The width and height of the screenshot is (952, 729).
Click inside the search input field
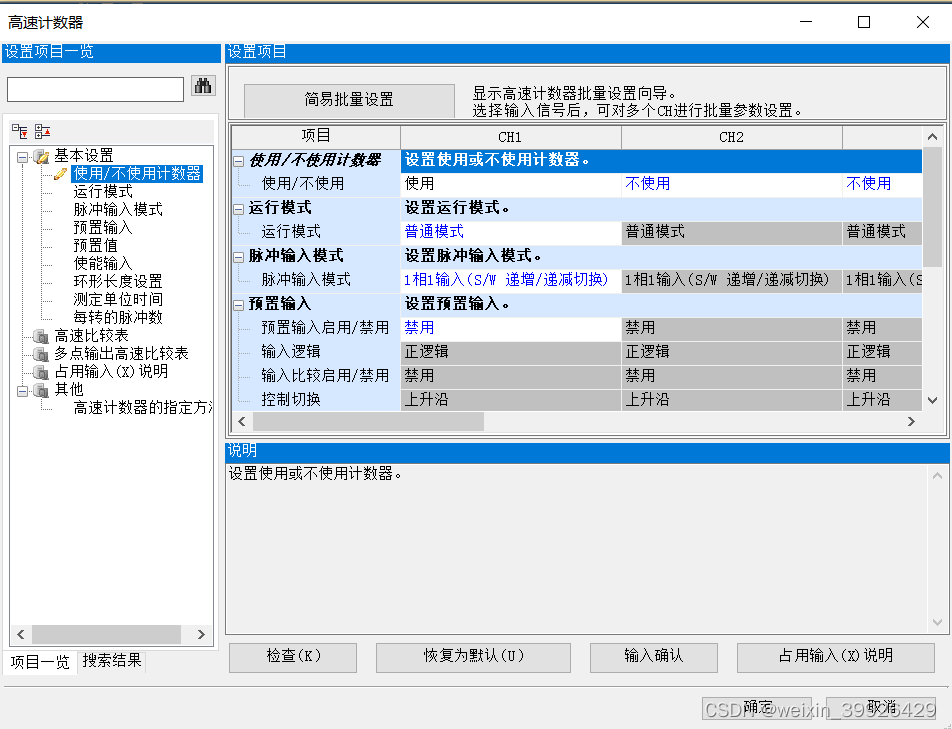pos(95,88)
